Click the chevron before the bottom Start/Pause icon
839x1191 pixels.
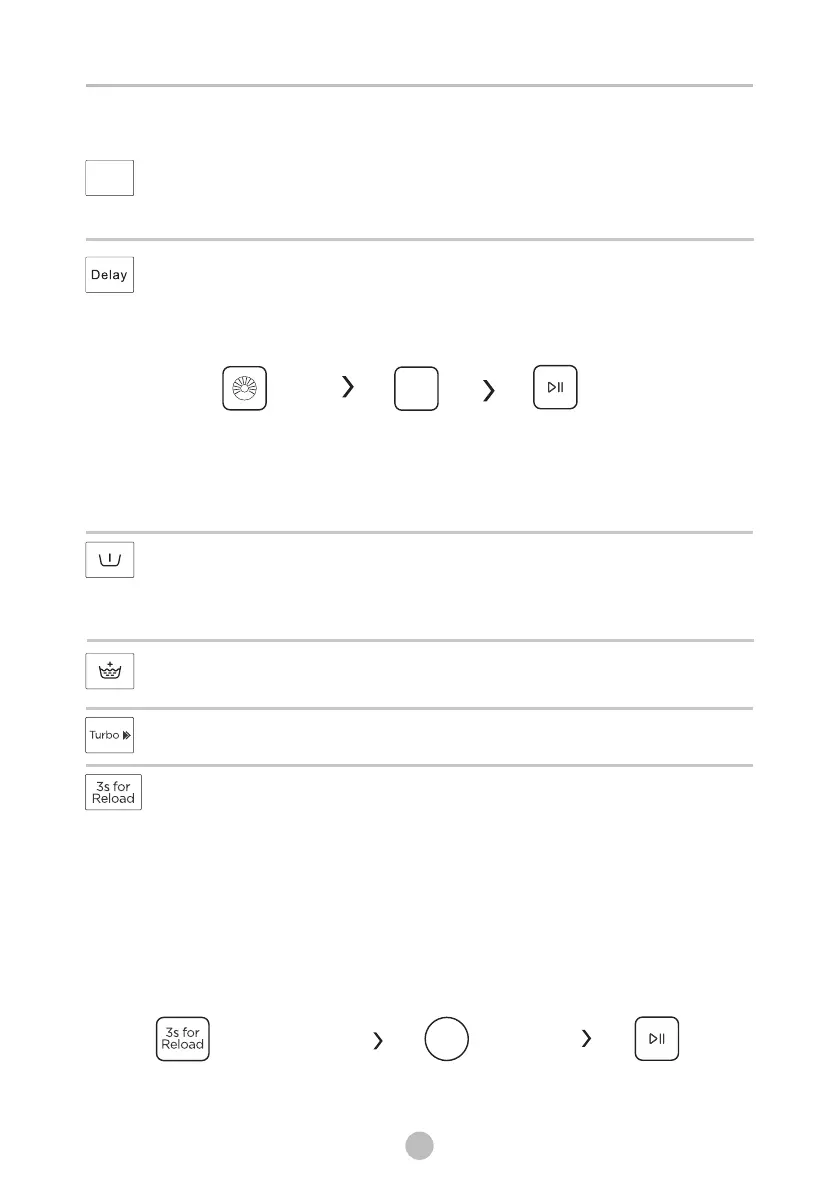(x=586, y=1038)
